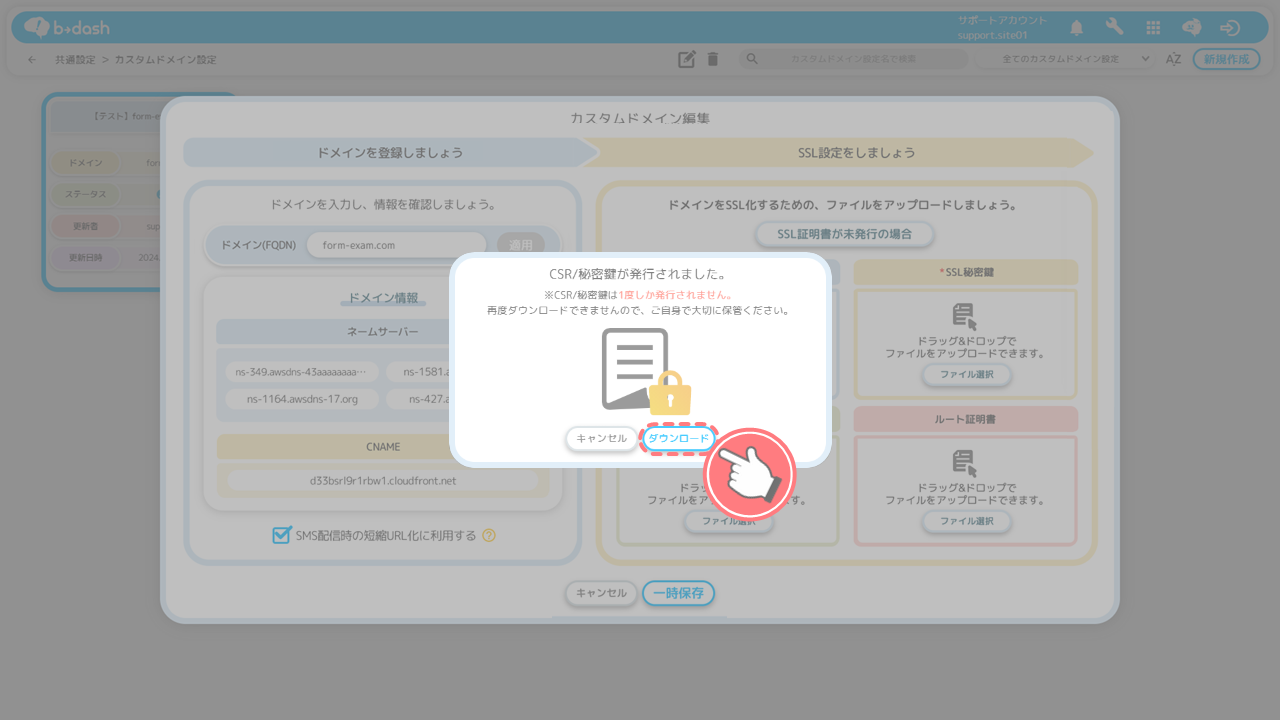Viewport: 1280px width, 720px height.
Task: Click ドメインを登録しましょう step tab
Action: pyautogui.click(x=390, y=153)
